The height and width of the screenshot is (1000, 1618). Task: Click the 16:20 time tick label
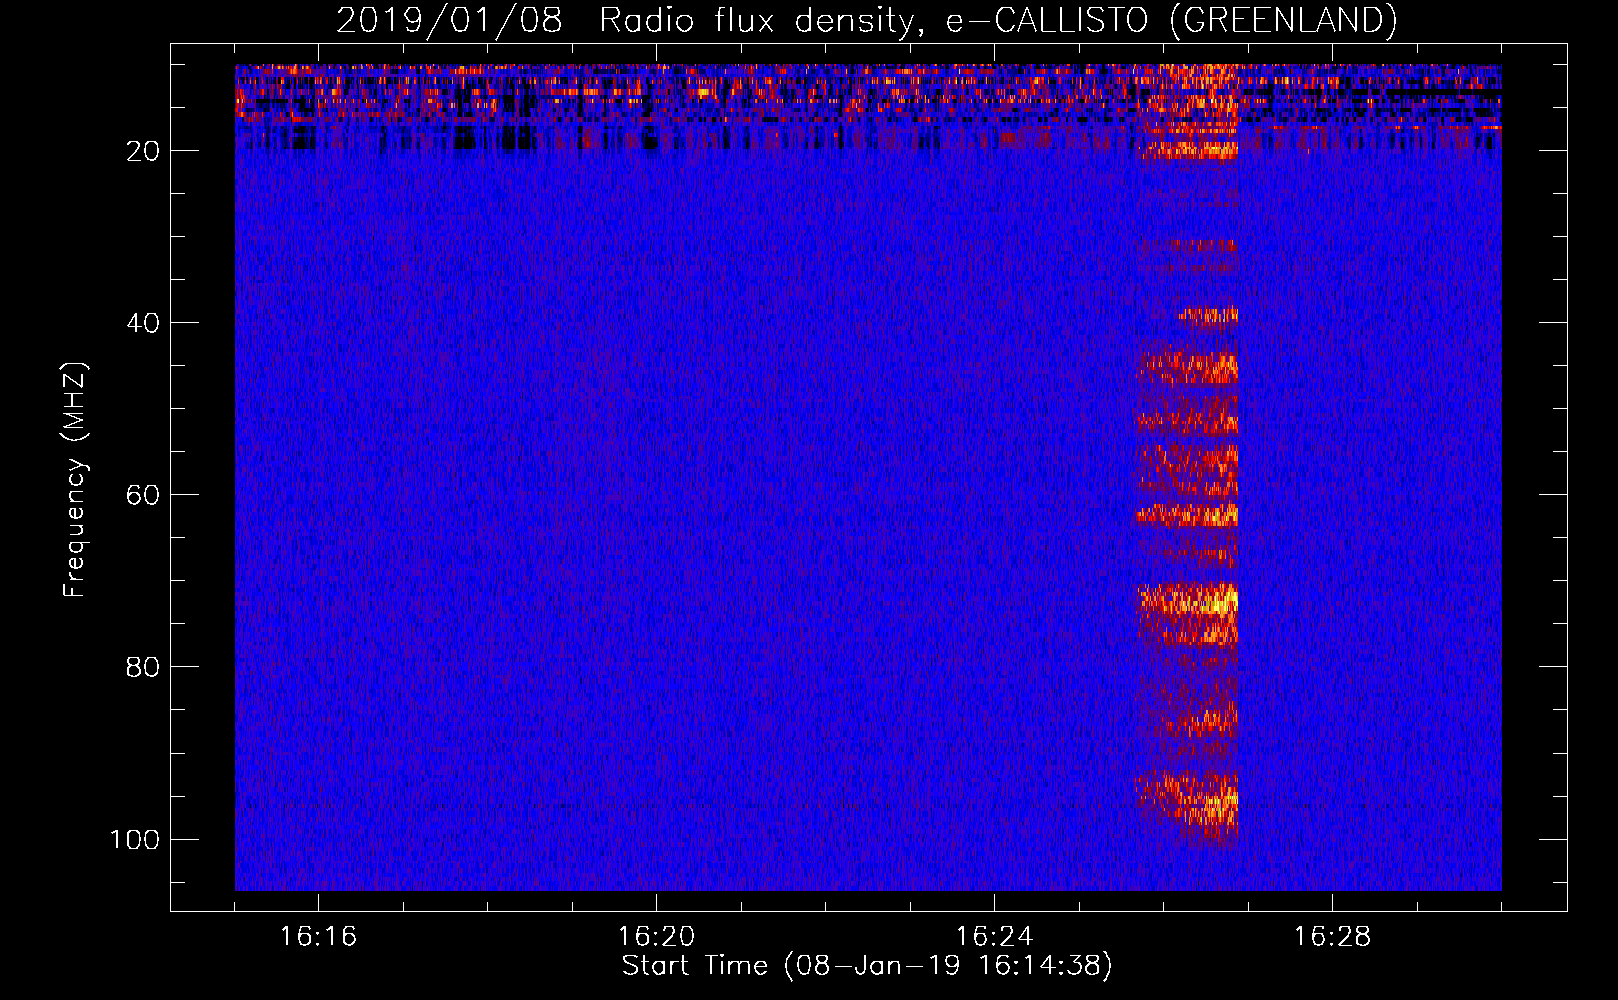(656, 937)
